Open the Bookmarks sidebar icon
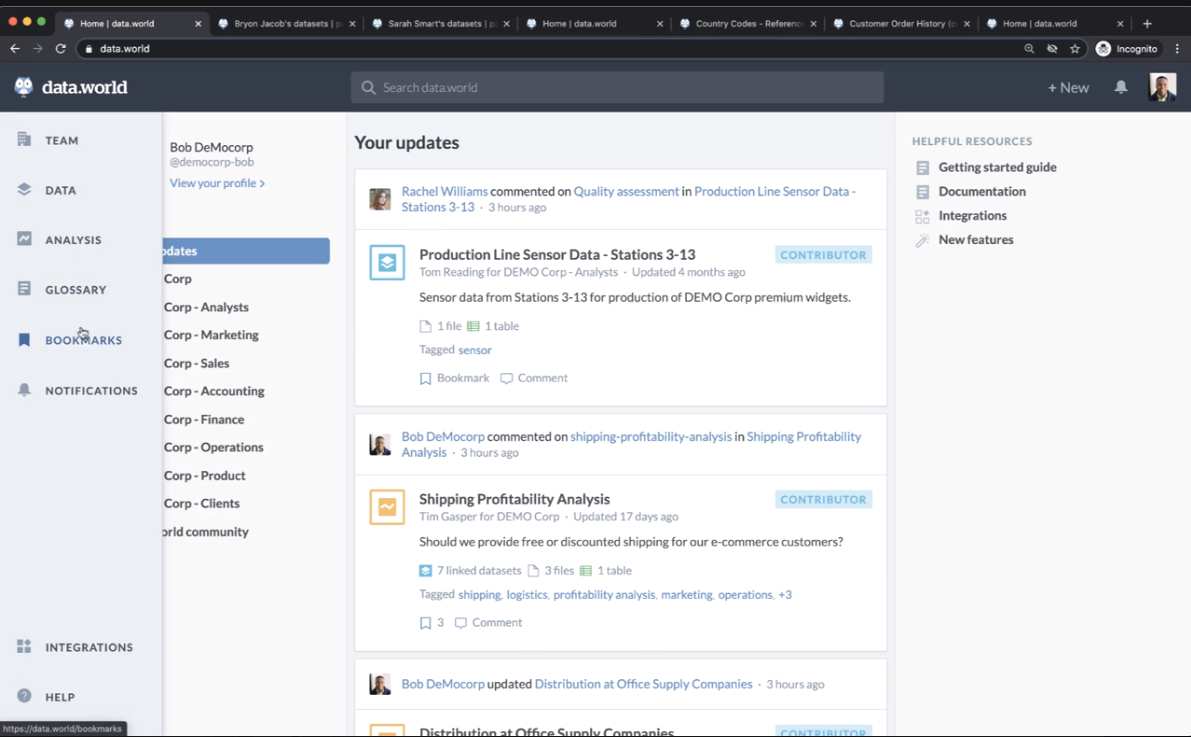Screen dimensions: 1191x737 (24, 340)
